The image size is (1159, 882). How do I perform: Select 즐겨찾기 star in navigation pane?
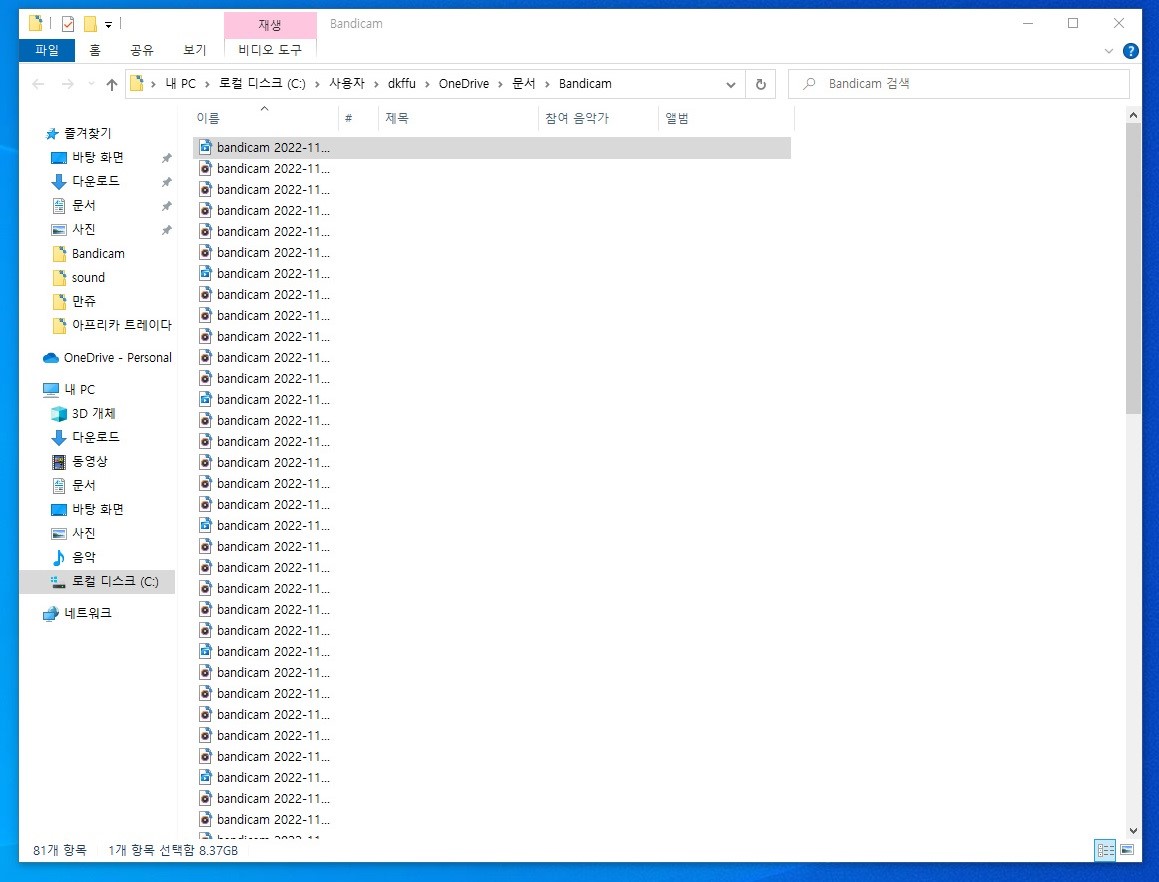(x=78, y=133)
